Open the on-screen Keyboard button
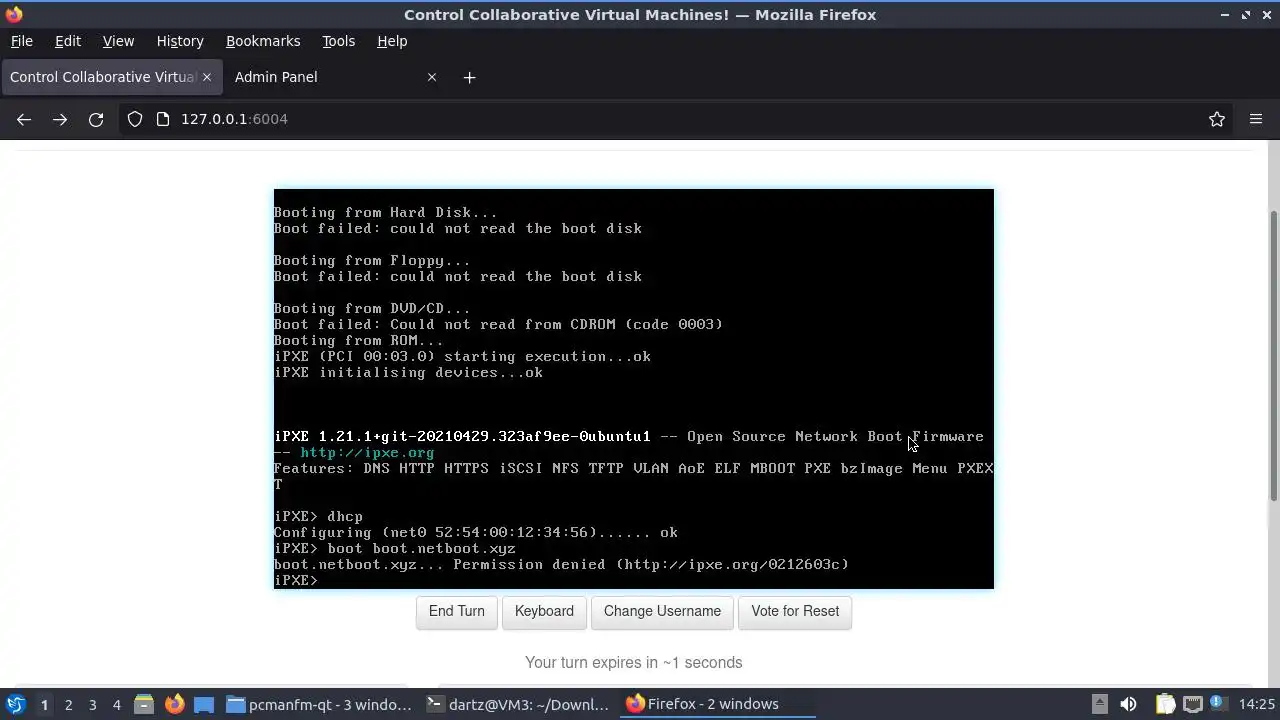This screenshot has height=720, width=1280. coord(544,611)
